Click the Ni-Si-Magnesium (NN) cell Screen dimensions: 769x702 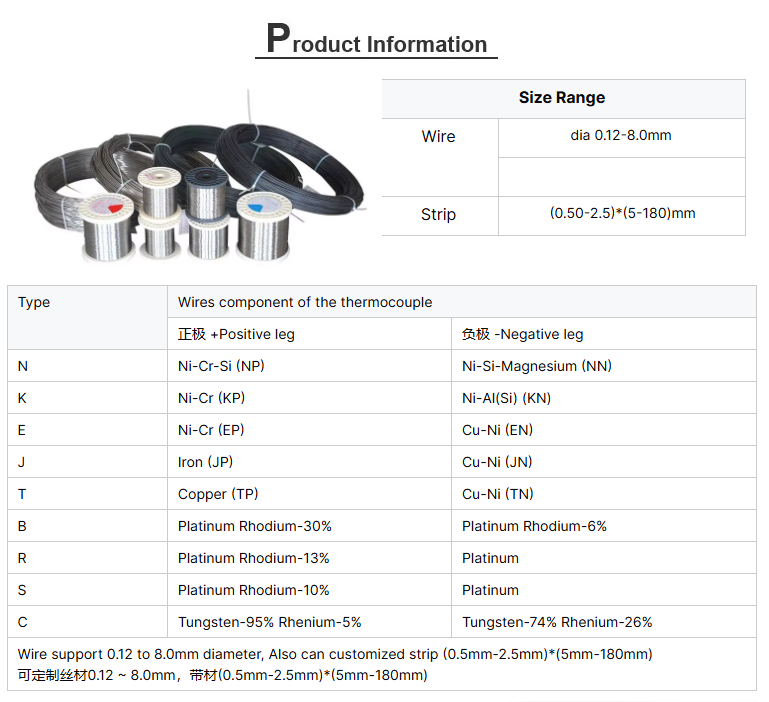click(x=537, y=366)
